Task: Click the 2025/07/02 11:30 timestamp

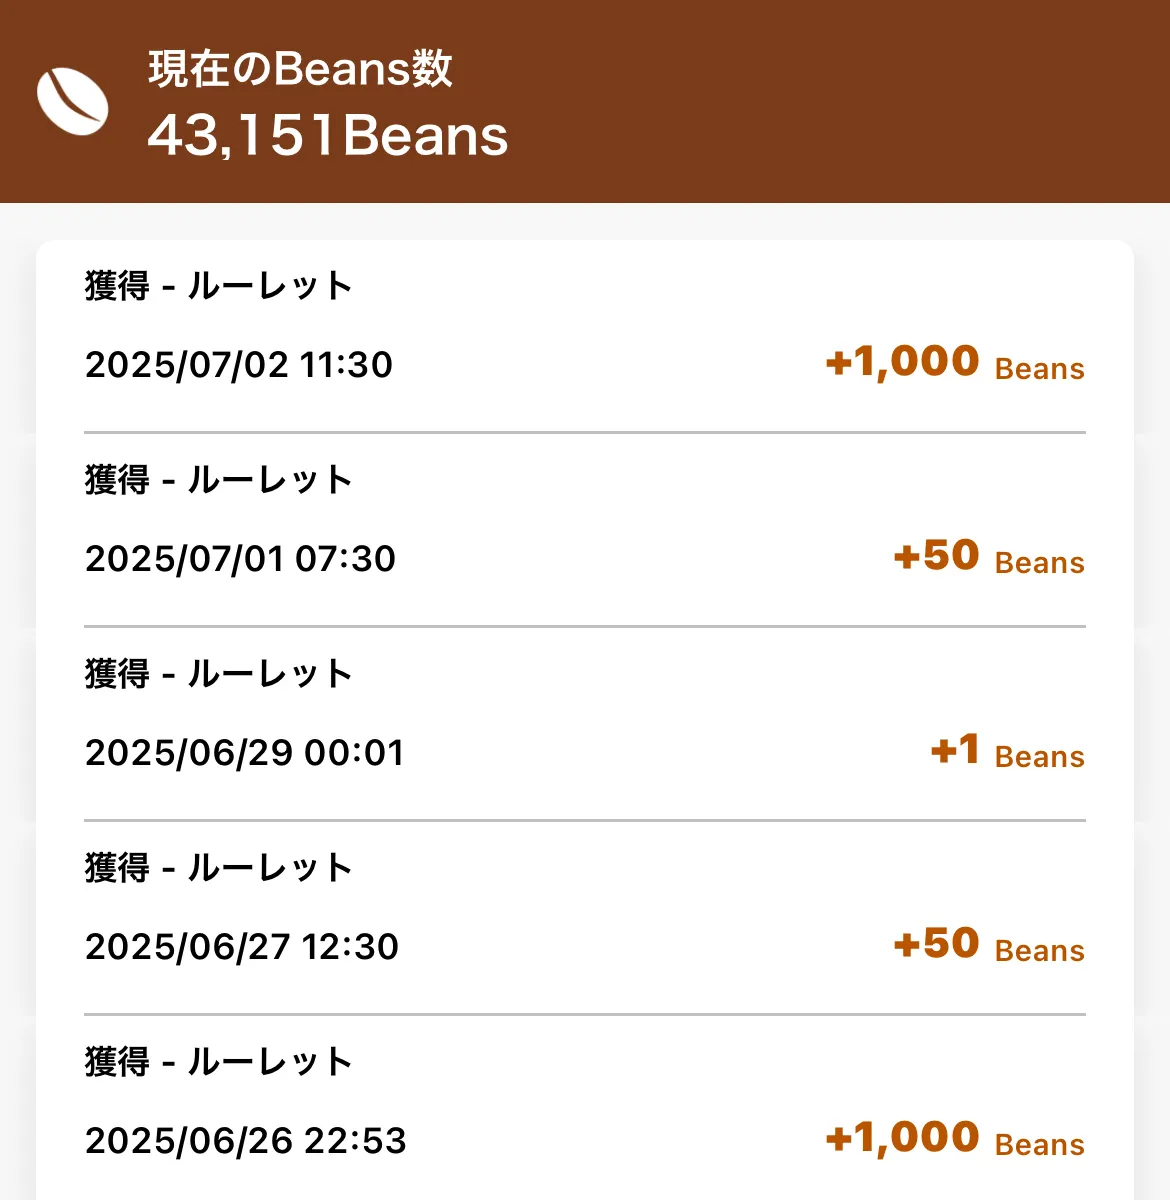Action: tap(239, 365)
